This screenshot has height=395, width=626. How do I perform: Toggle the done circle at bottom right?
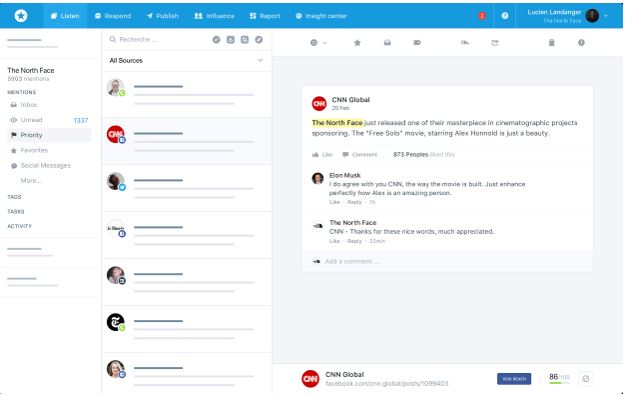coord(586,378)
